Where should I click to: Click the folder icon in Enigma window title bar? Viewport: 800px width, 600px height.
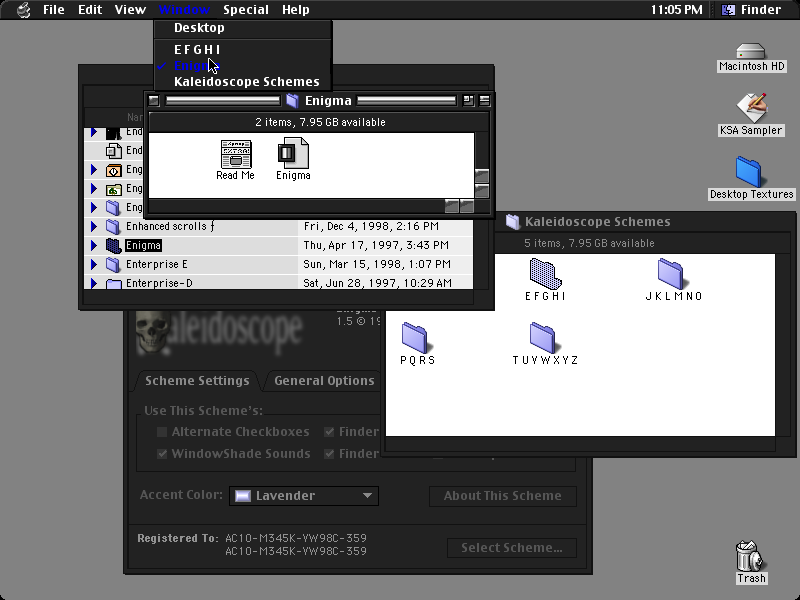[x=292, y=101]
